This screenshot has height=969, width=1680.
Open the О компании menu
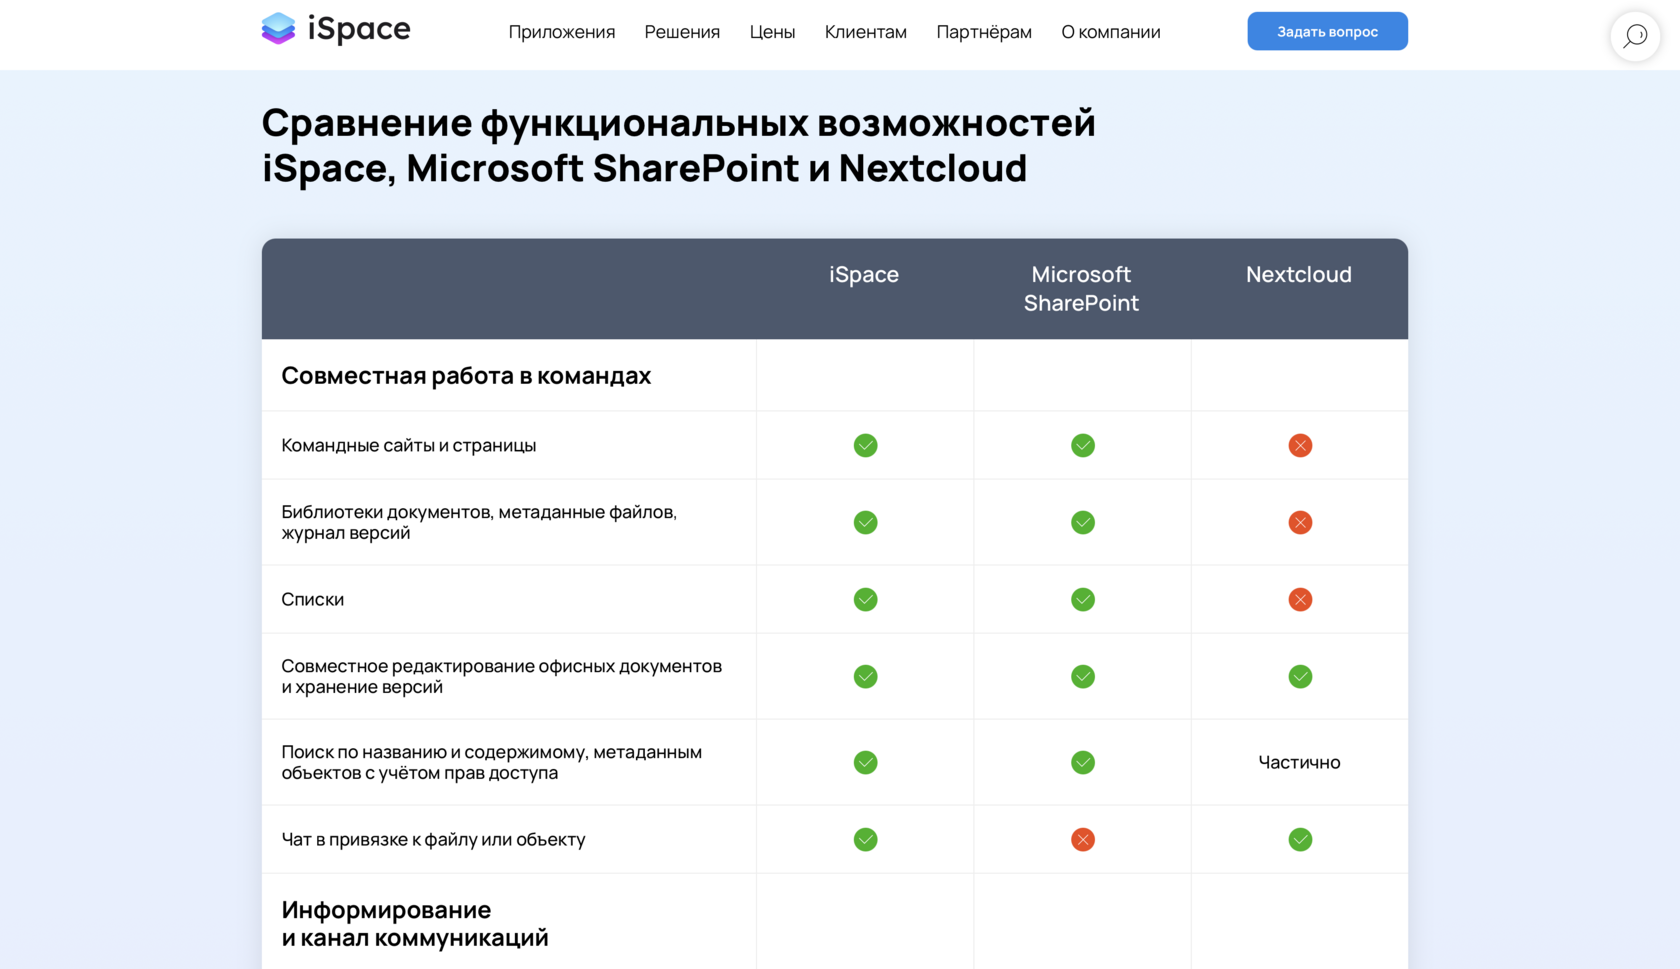tap(1111, 32)
